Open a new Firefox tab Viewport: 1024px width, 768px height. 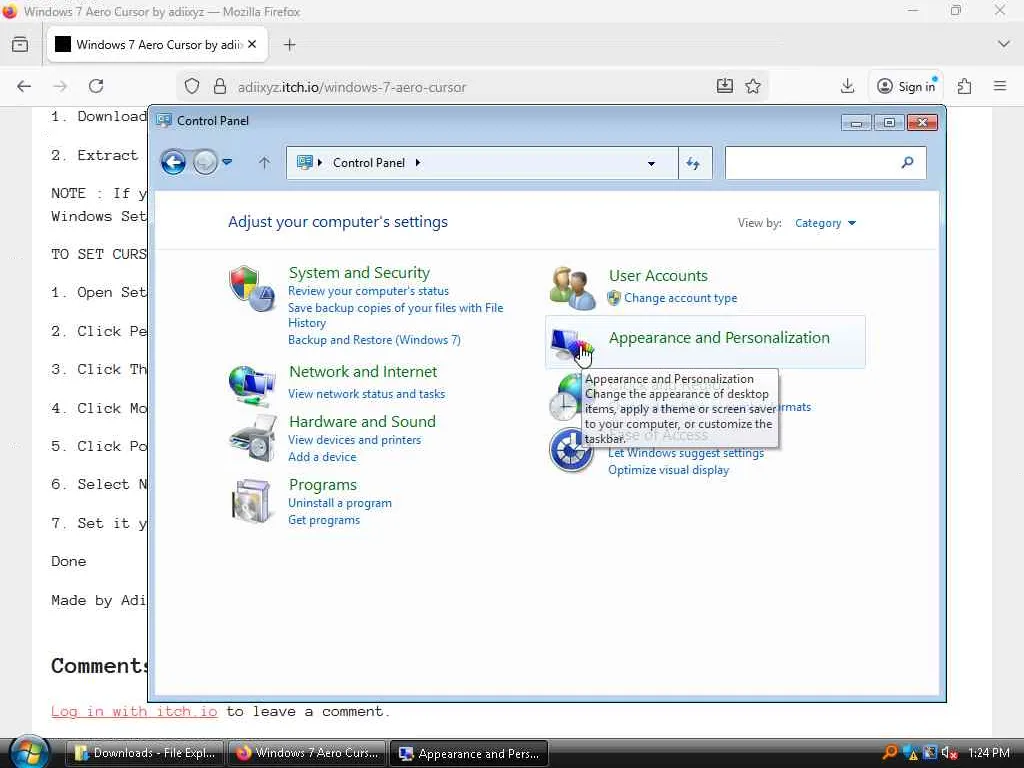tap(290, 44)
